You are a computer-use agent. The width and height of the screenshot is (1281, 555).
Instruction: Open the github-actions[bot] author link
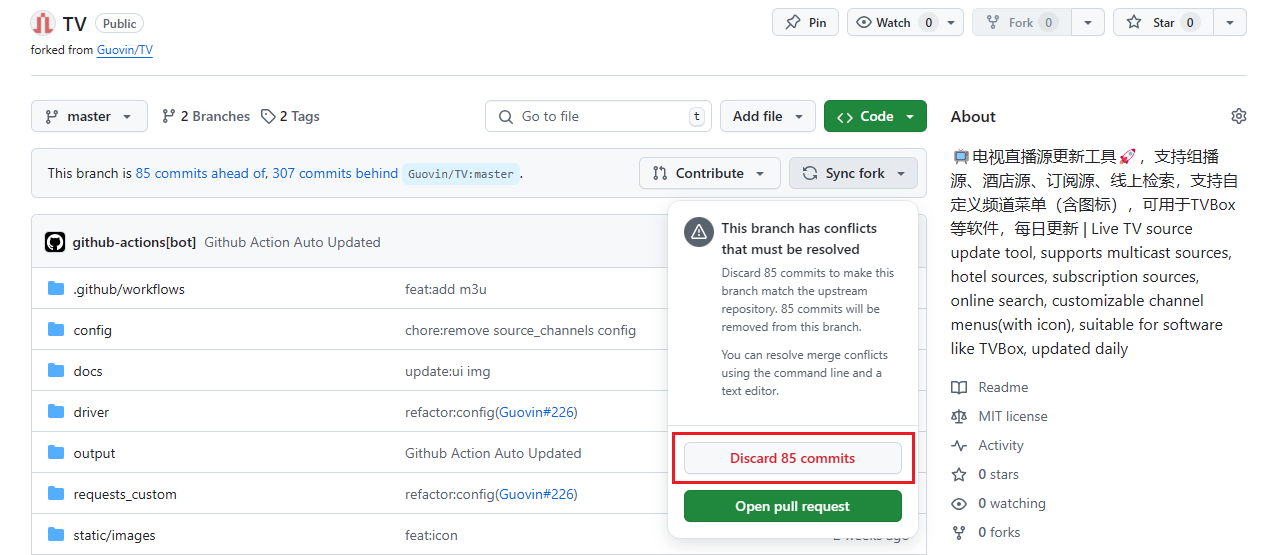click(134, 242)
